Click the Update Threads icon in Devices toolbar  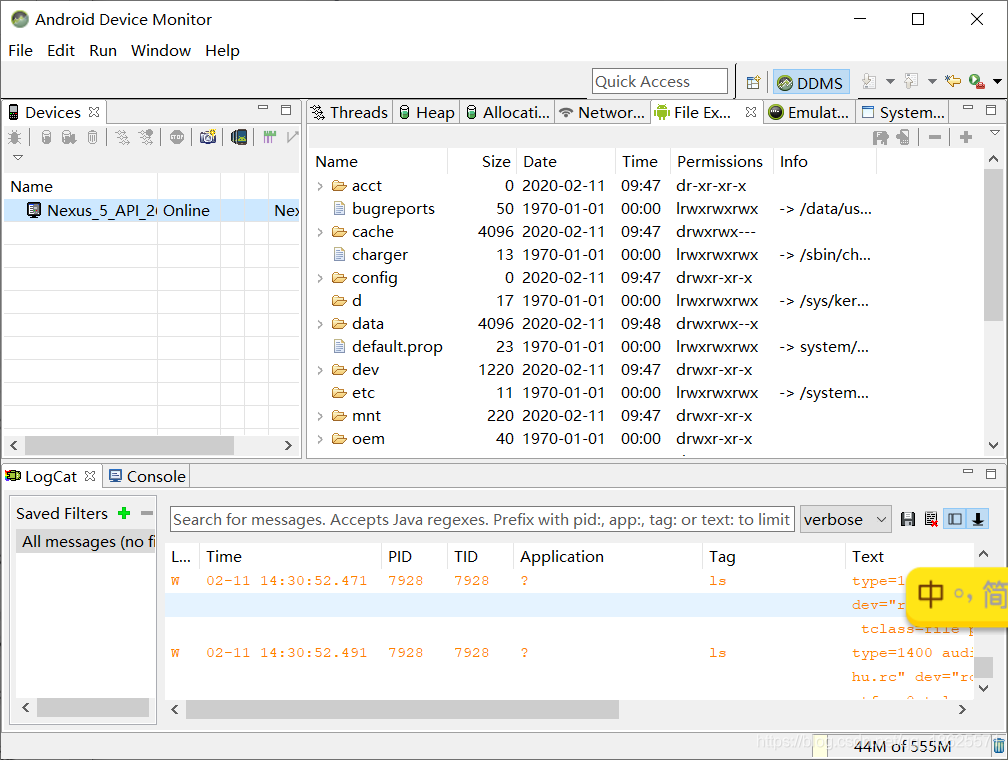click(122, 137)
